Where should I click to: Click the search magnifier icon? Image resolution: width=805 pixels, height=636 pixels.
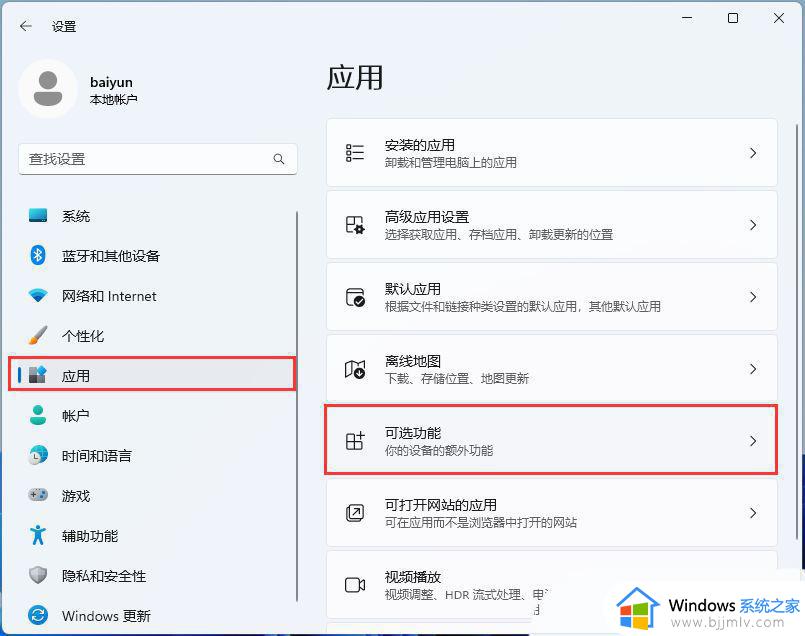(279, 159)
